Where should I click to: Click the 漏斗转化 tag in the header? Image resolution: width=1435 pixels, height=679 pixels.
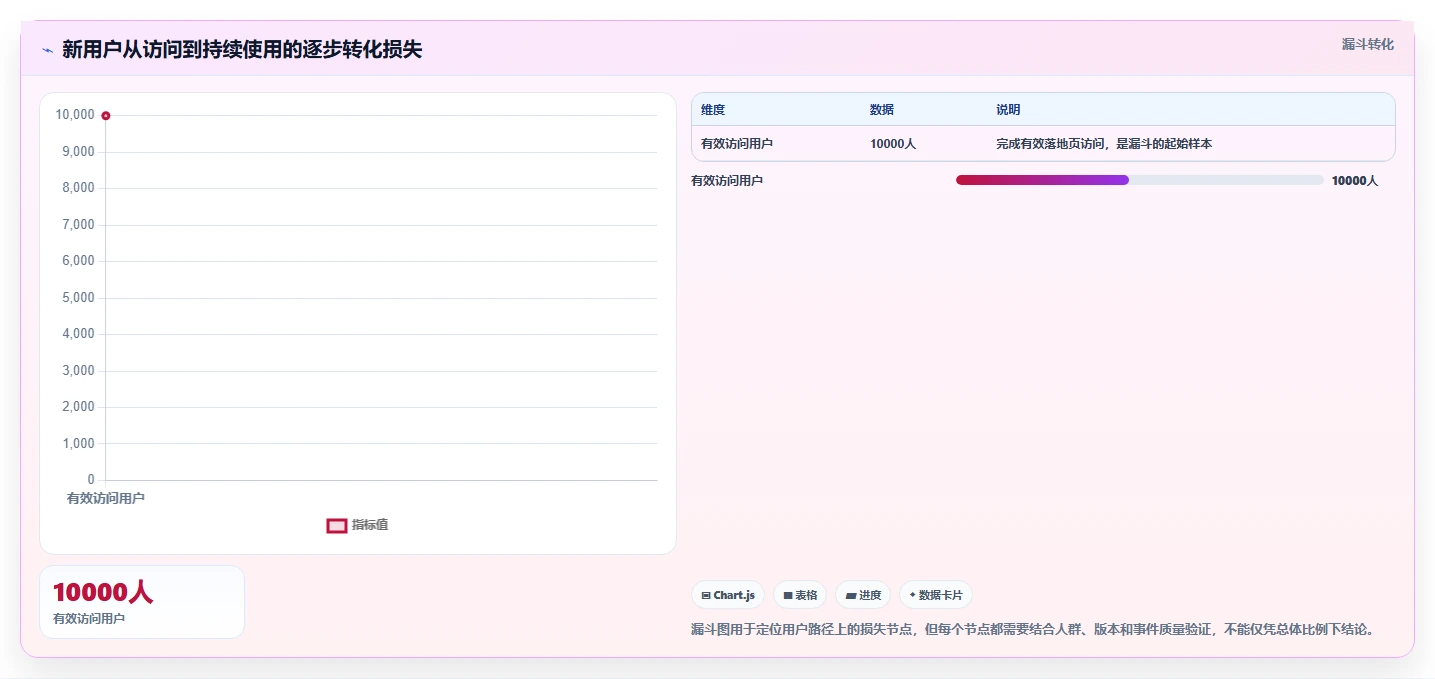point(1367,45)
